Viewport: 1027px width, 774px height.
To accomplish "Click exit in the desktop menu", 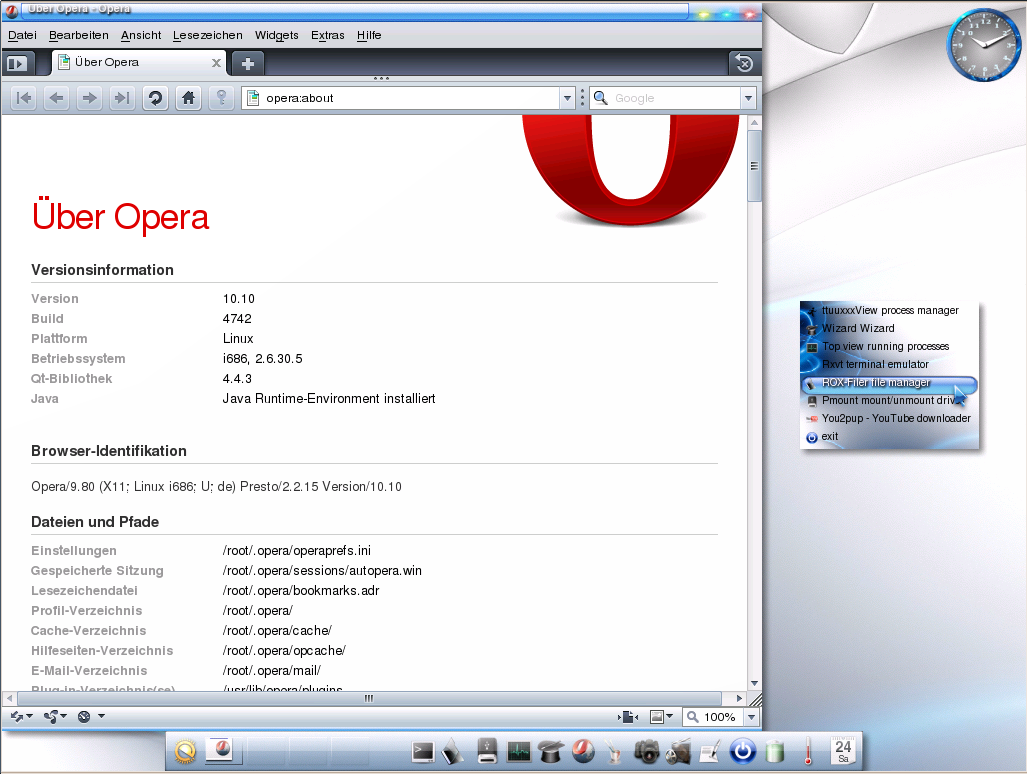I will [x=889, y=436].
